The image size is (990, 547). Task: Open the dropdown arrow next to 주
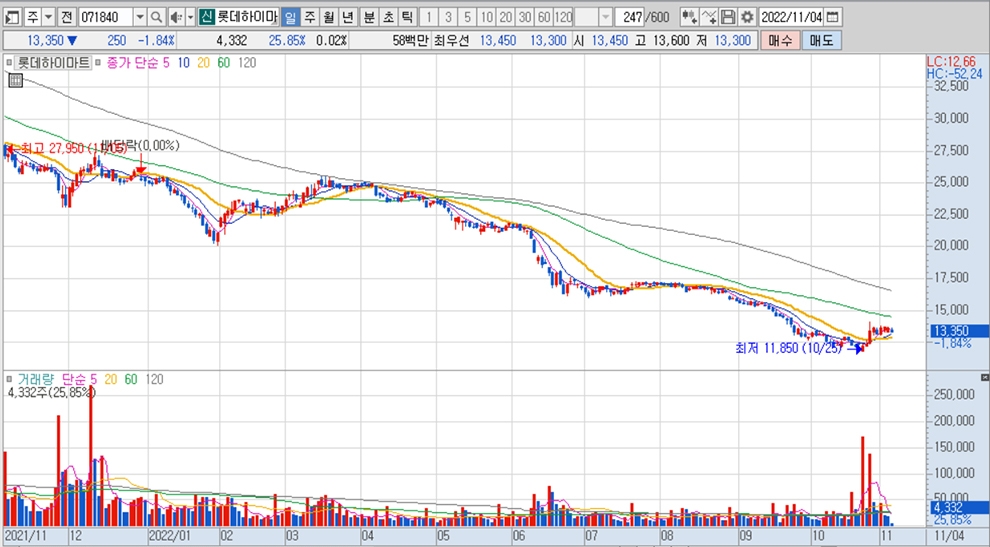48,17
